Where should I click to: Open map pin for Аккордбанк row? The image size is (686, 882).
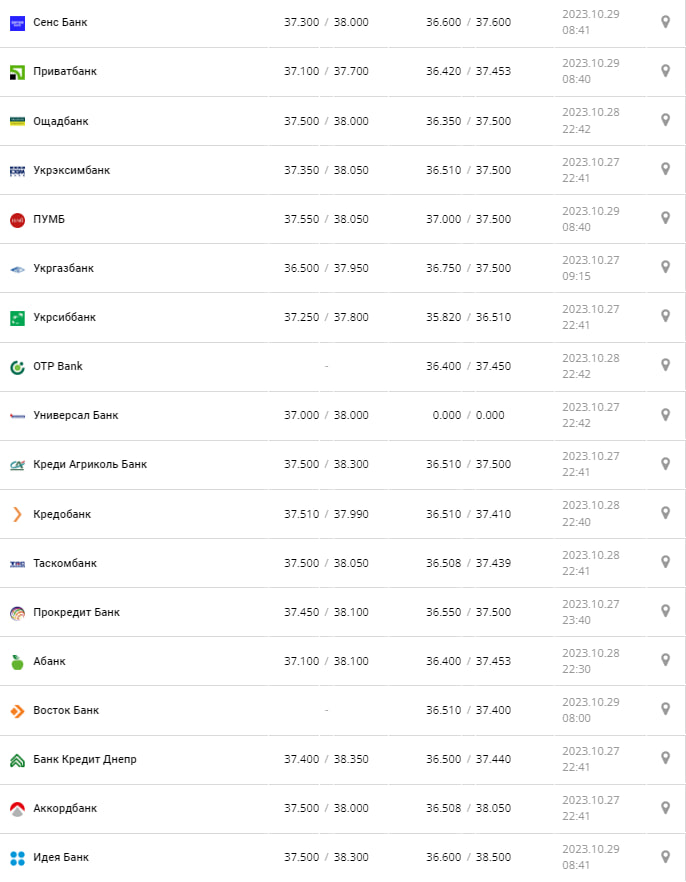pyautogui.click(x=665, y=807)
